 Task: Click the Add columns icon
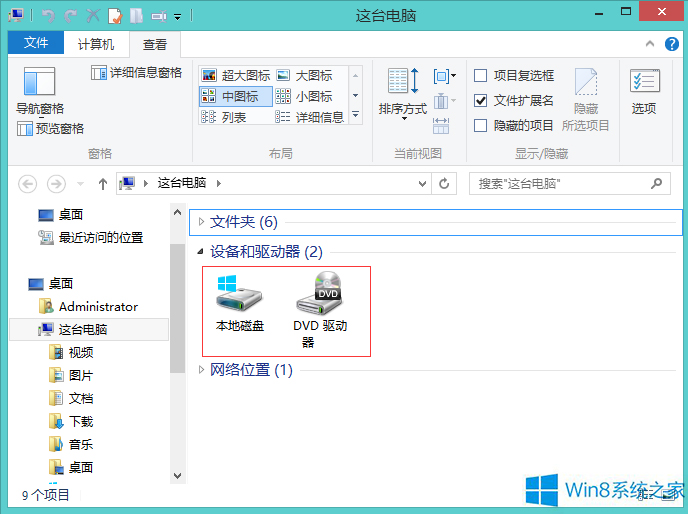point(444,101)
